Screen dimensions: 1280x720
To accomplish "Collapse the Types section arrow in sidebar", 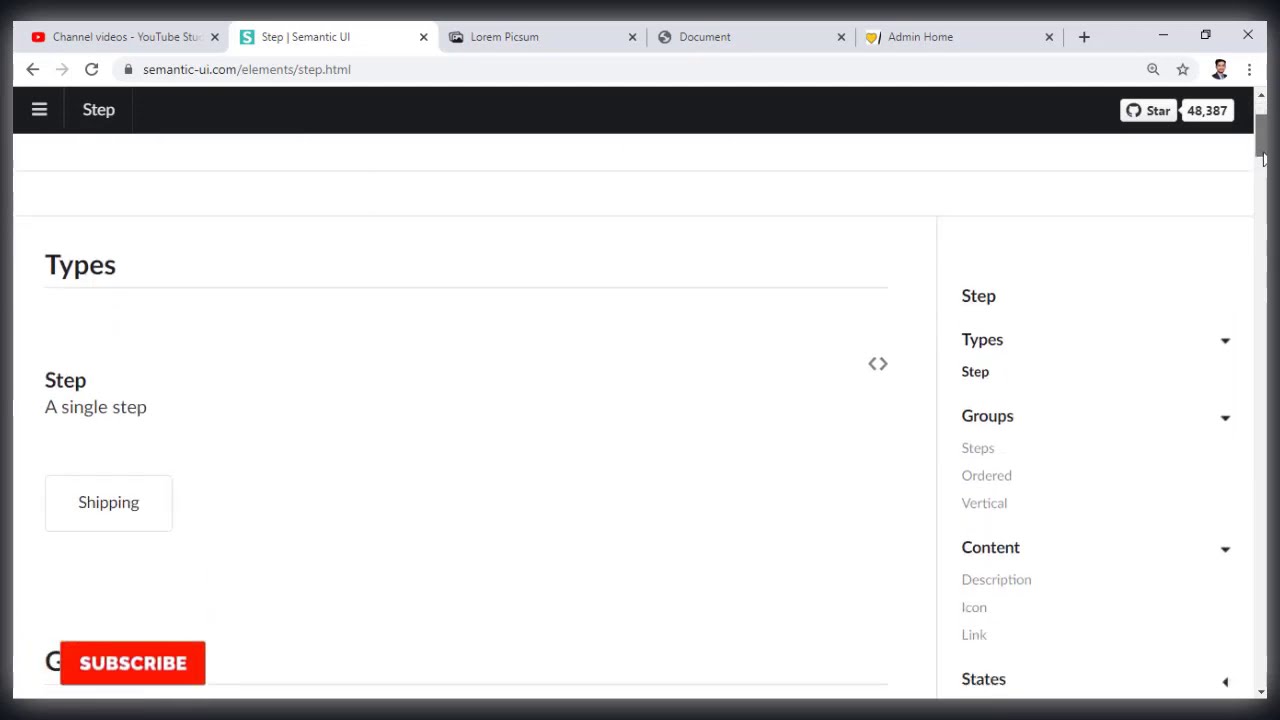I will pyautogui.click(x=1225, y=341).
